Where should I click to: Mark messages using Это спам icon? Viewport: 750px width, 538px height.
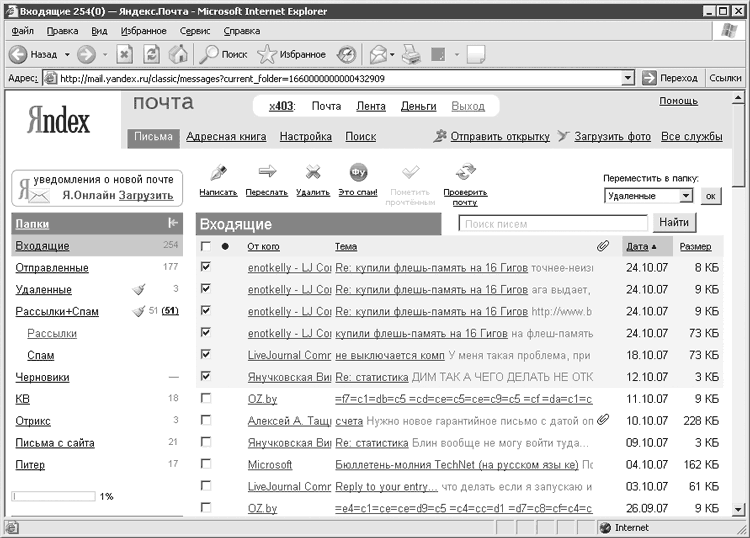358,172
